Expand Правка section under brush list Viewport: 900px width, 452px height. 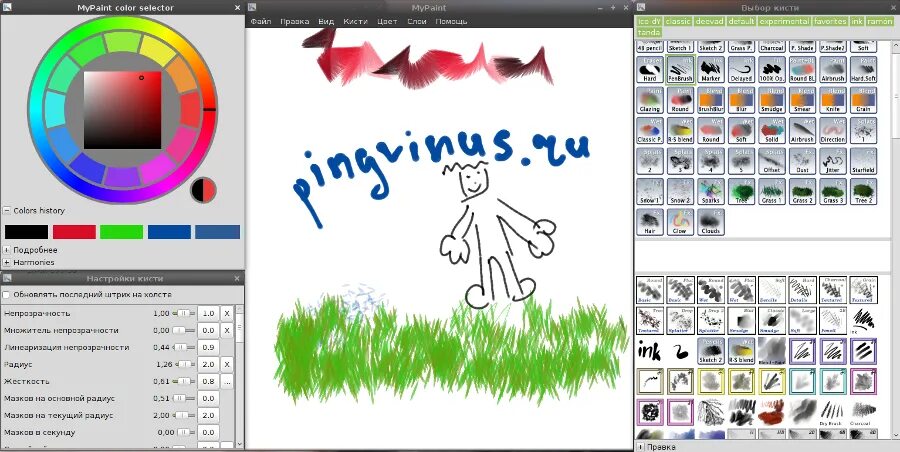[641, 447]
